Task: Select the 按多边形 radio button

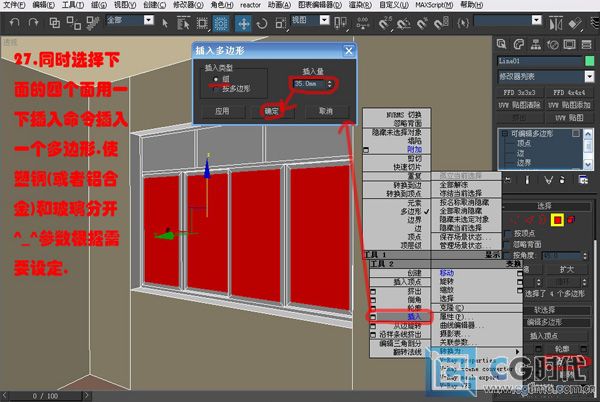Action: click(x=215, y=89)
